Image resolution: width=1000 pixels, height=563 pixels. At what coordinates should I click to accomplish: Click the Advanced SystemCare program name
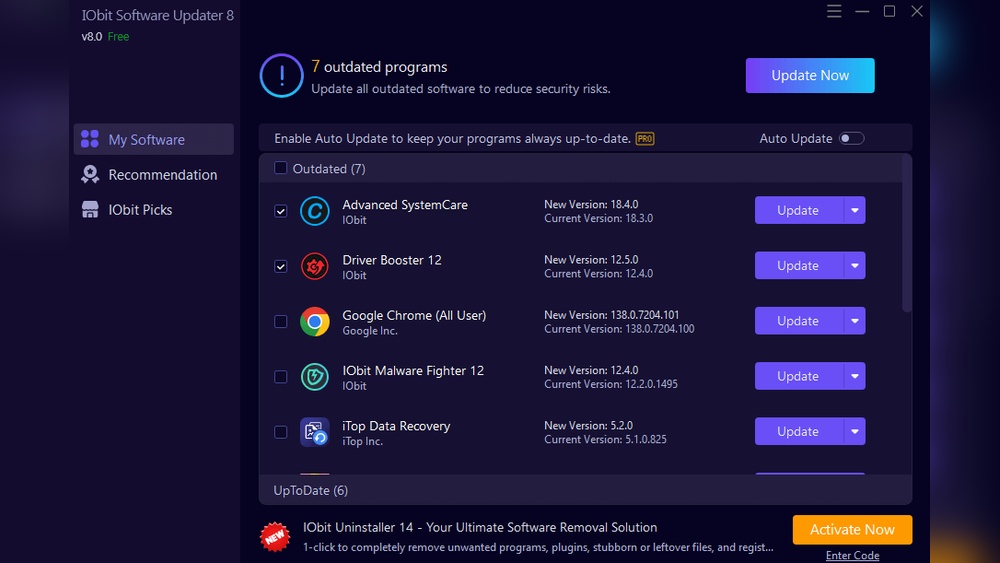coord(405,205)
